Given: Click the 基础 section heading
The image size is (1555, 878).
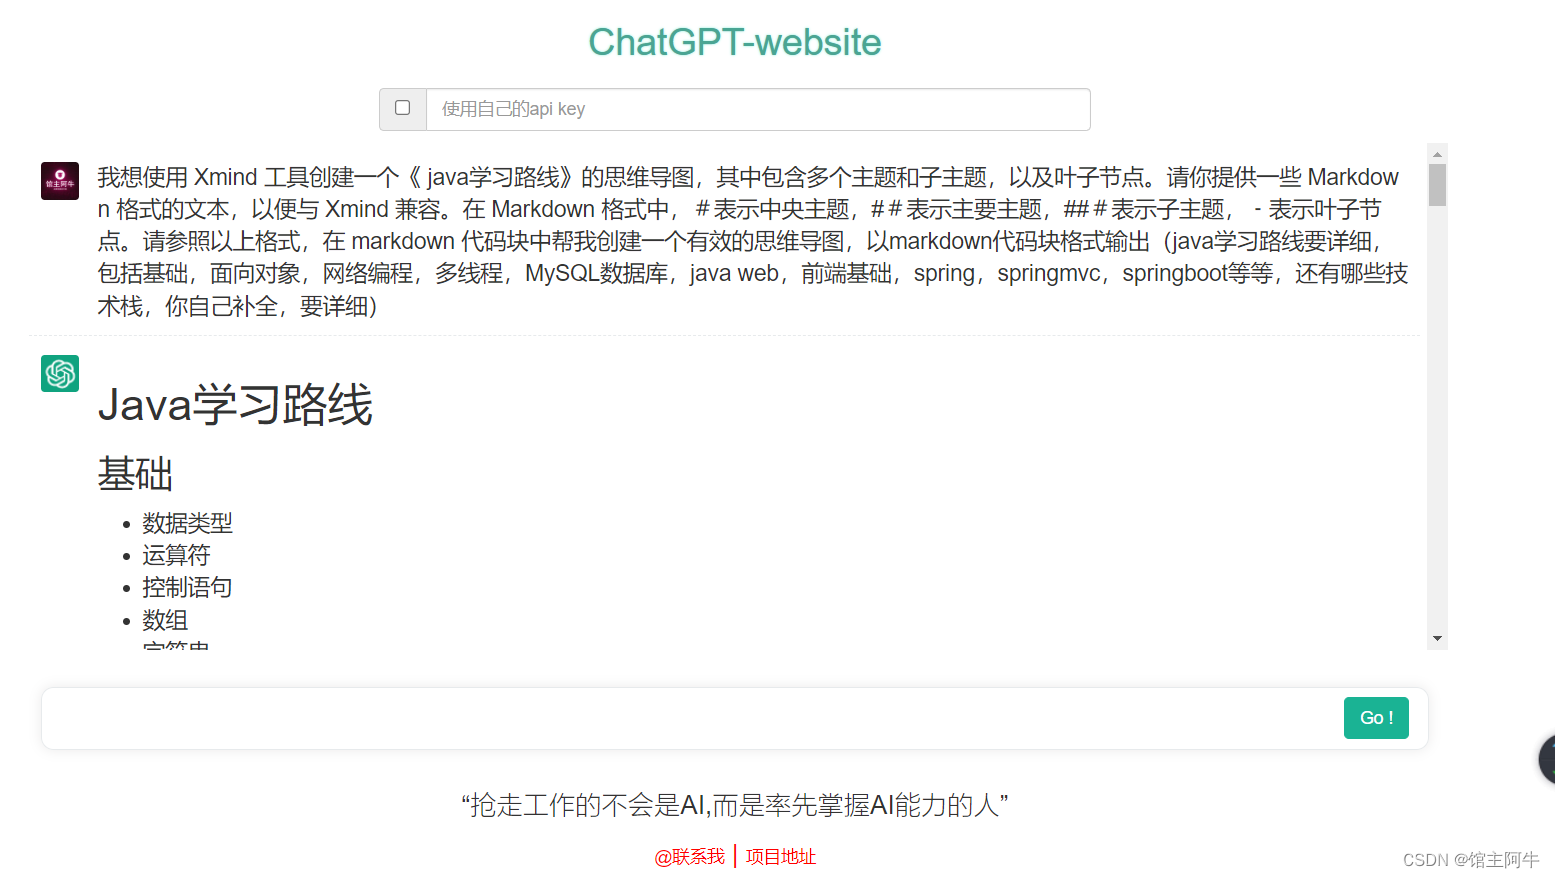Looking at the screenshot, I should (135, 474).
